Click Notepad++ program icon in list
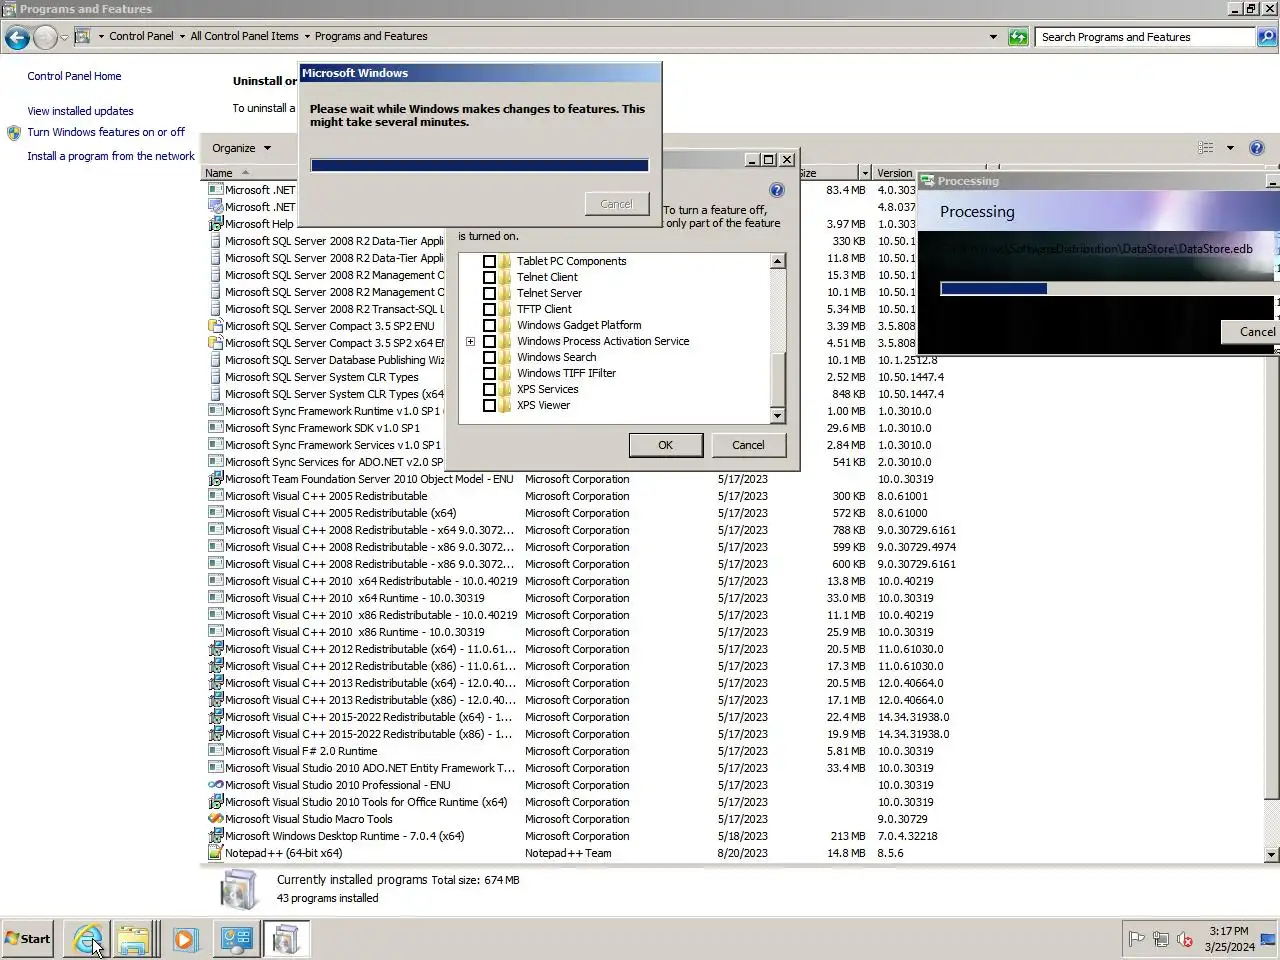 coord(215,853)
